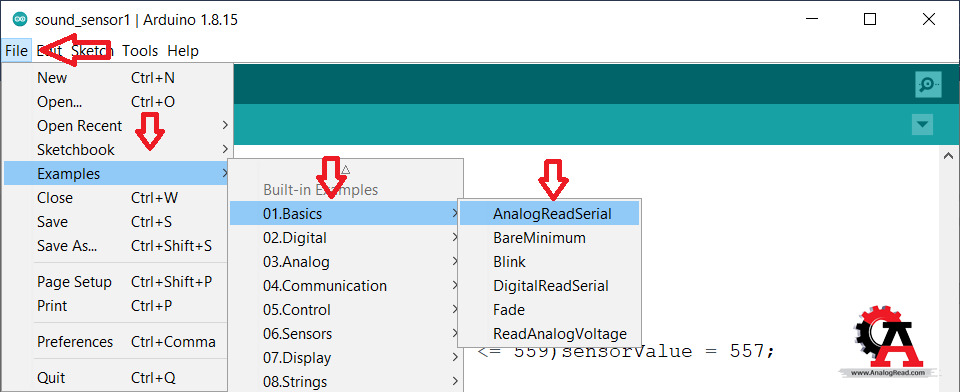Click the scroll-up triangle in Examples submenu
The image size is (960, 392).
pos(345,170)
